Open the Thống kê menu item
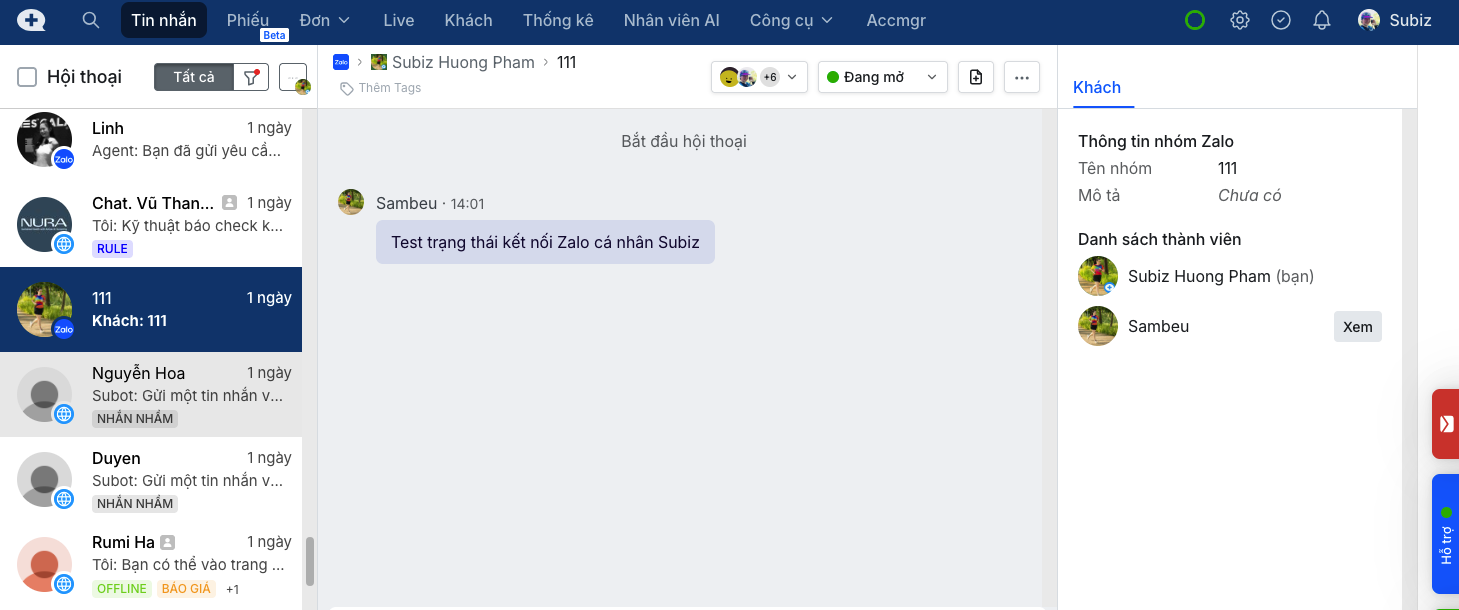 [558, 20]
